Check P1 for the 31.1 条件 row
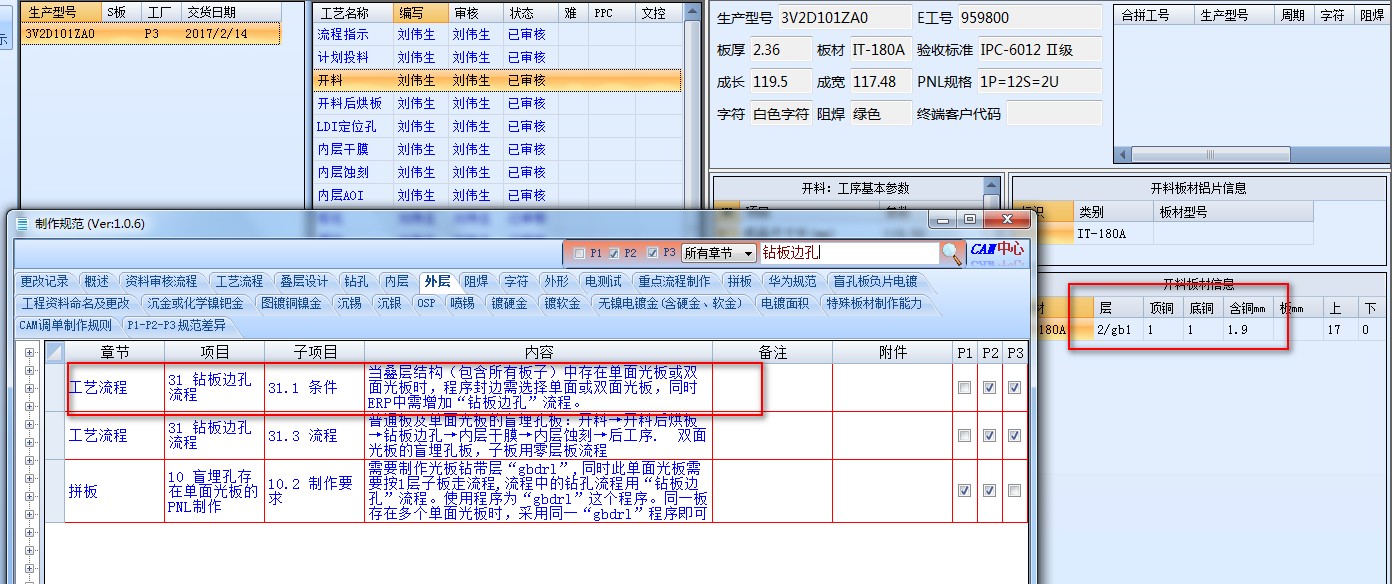1392x584 pixels. point(964,388)
